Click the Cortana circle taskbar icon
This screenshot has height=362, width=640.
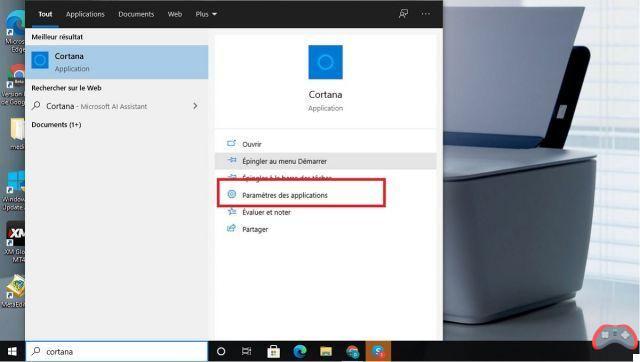click(221, 351)
